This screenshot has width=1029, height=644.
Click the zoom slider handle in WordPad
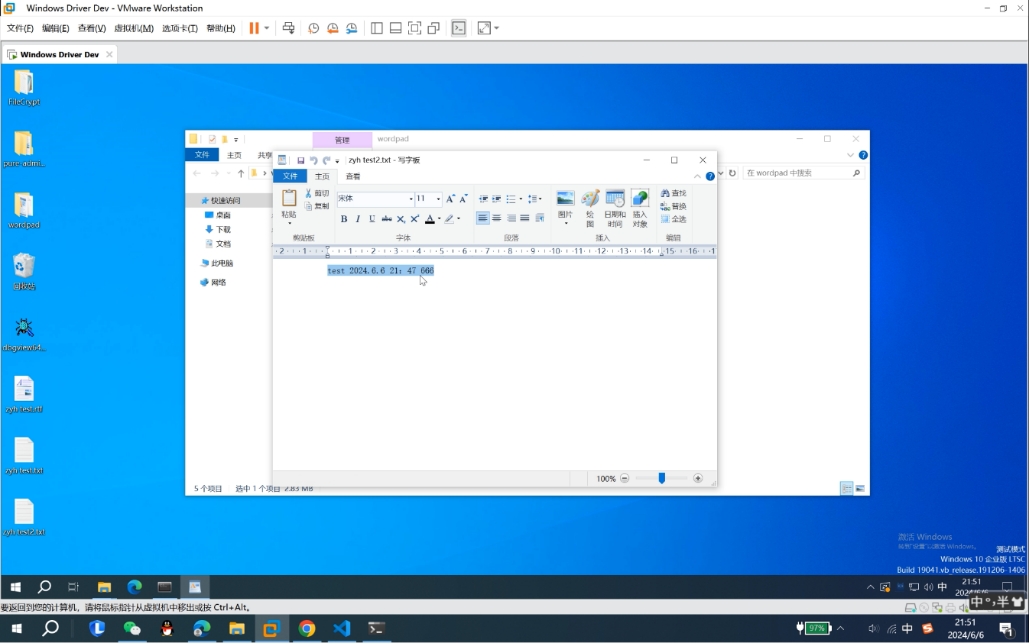point(661,479)
